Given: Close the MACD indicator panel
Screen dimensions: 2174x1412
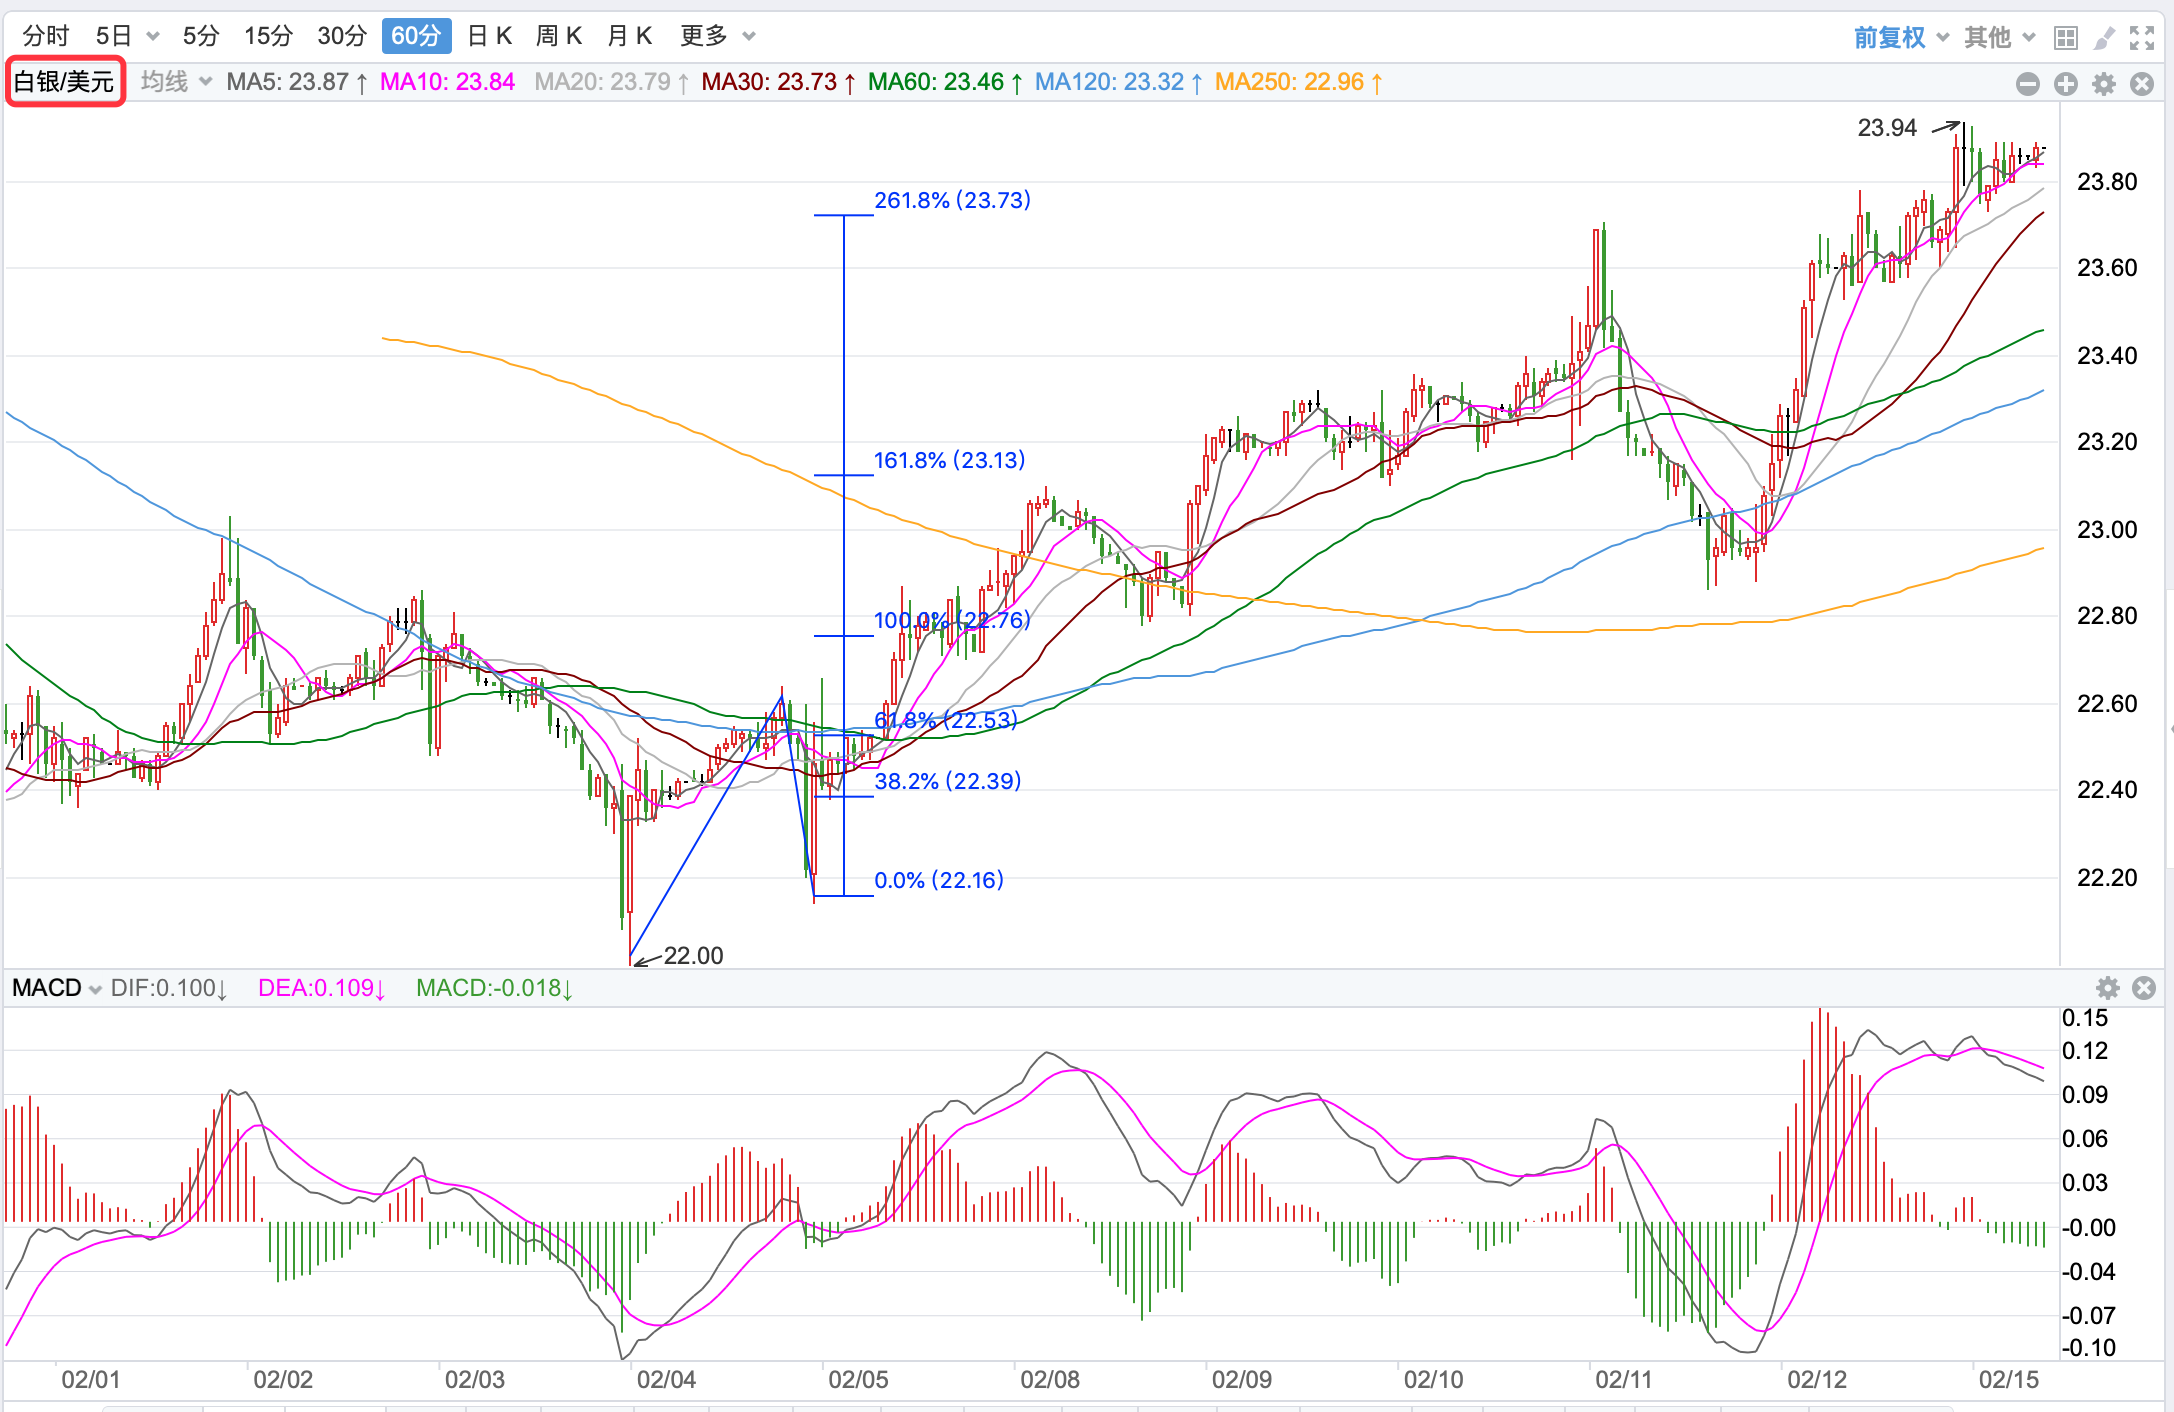Looking at the screenshot, I should coord(2143,988).
